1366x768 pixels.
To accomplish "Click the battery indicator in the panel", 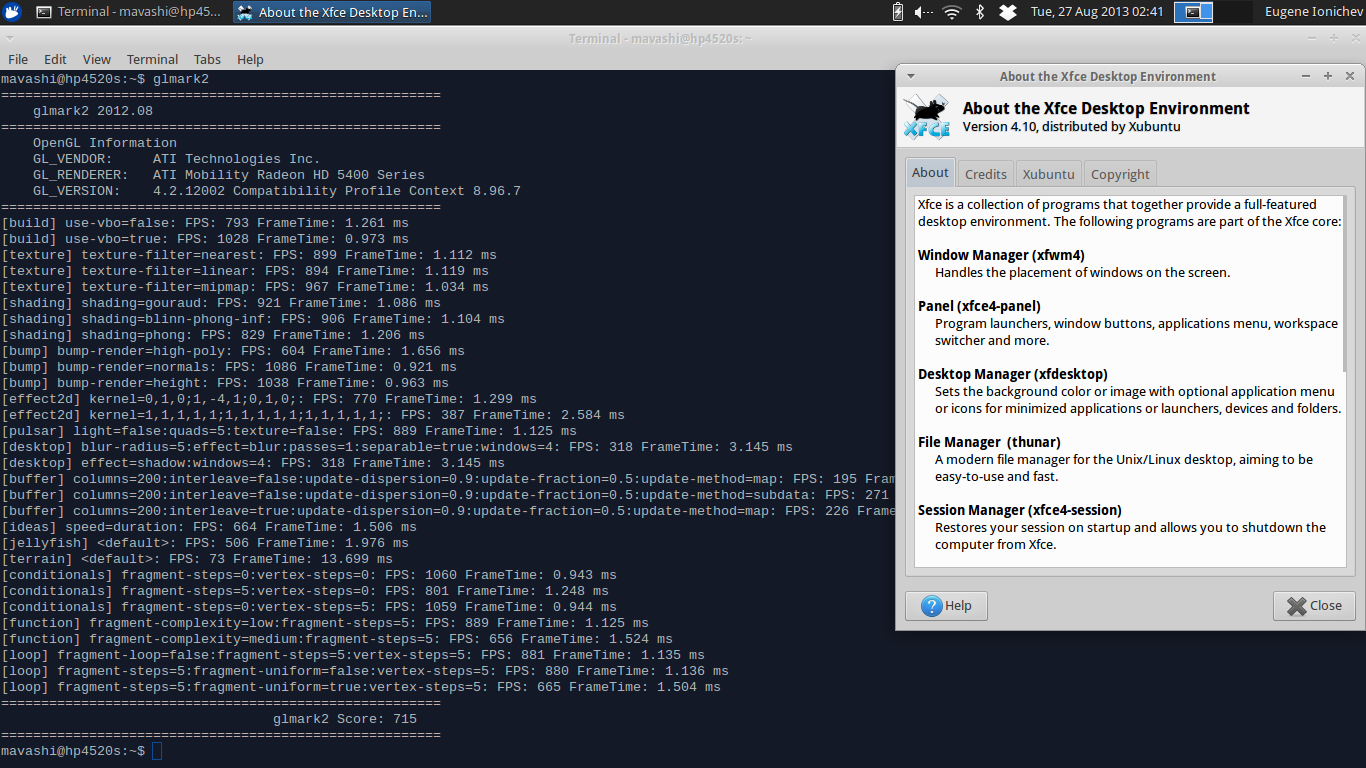I will point(897,12).
